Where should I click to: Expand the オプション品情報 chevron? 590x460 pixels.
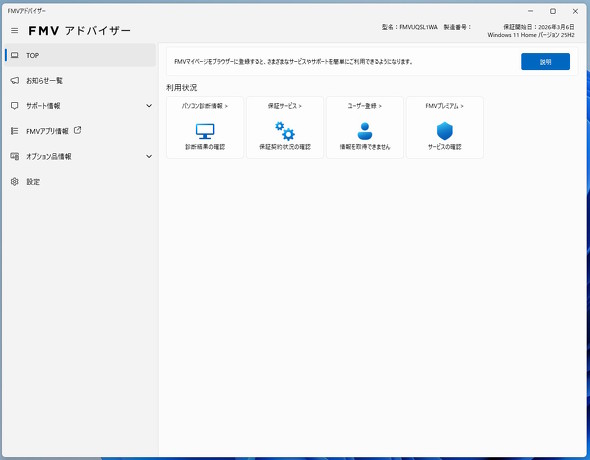149,156
